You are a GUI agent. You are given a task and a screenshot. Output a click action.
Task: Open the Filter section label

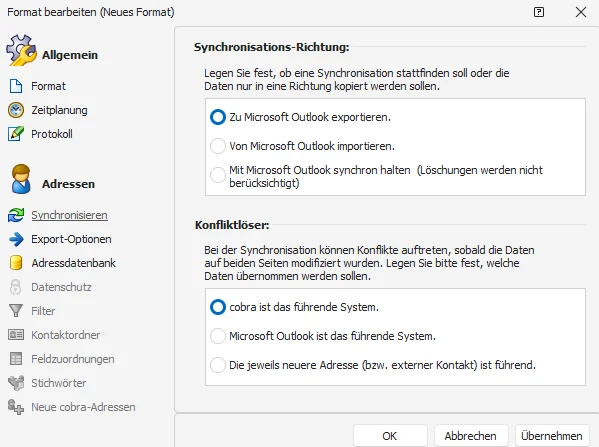(x=43, y=311)
